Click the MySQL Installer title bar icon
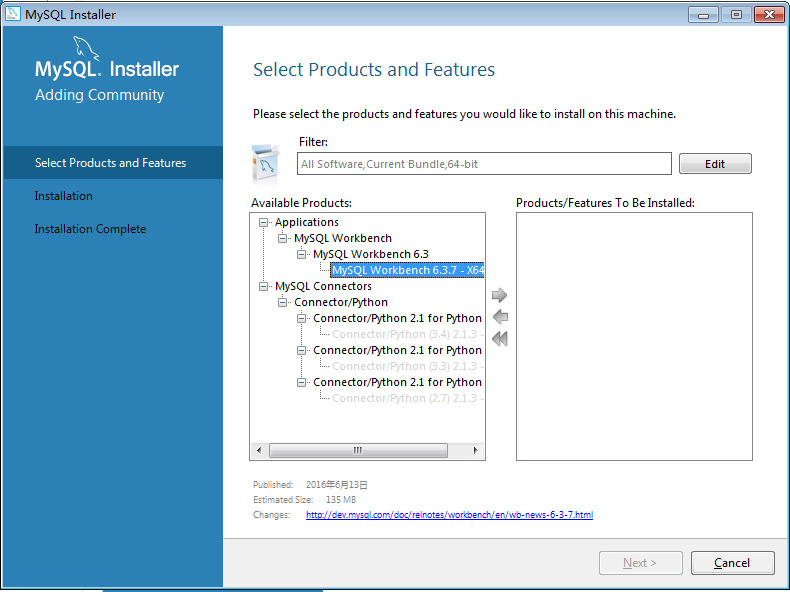 coord(13,14)
